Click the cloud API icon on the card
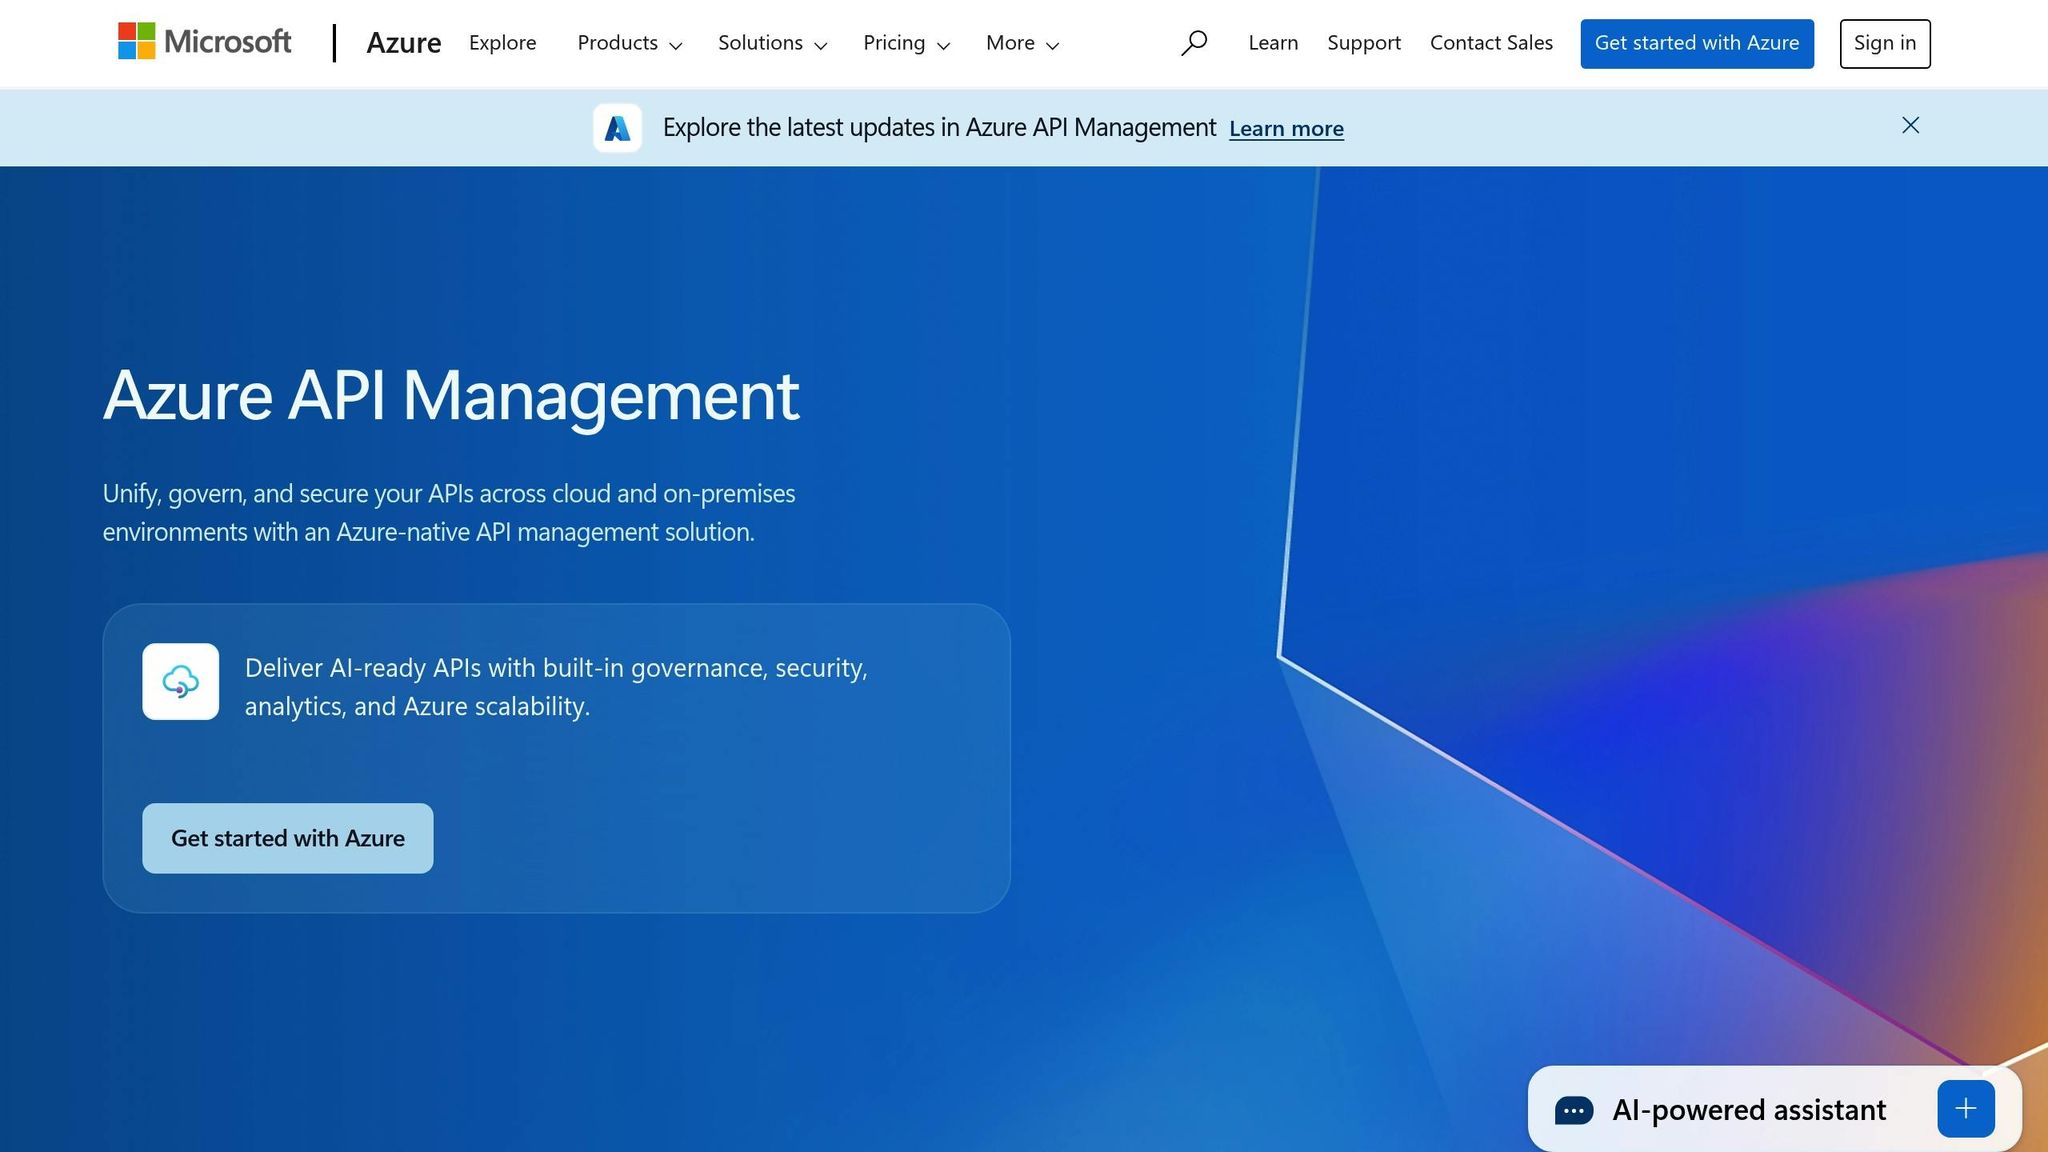The image size is (2048, 1152). tap(181, 681)
